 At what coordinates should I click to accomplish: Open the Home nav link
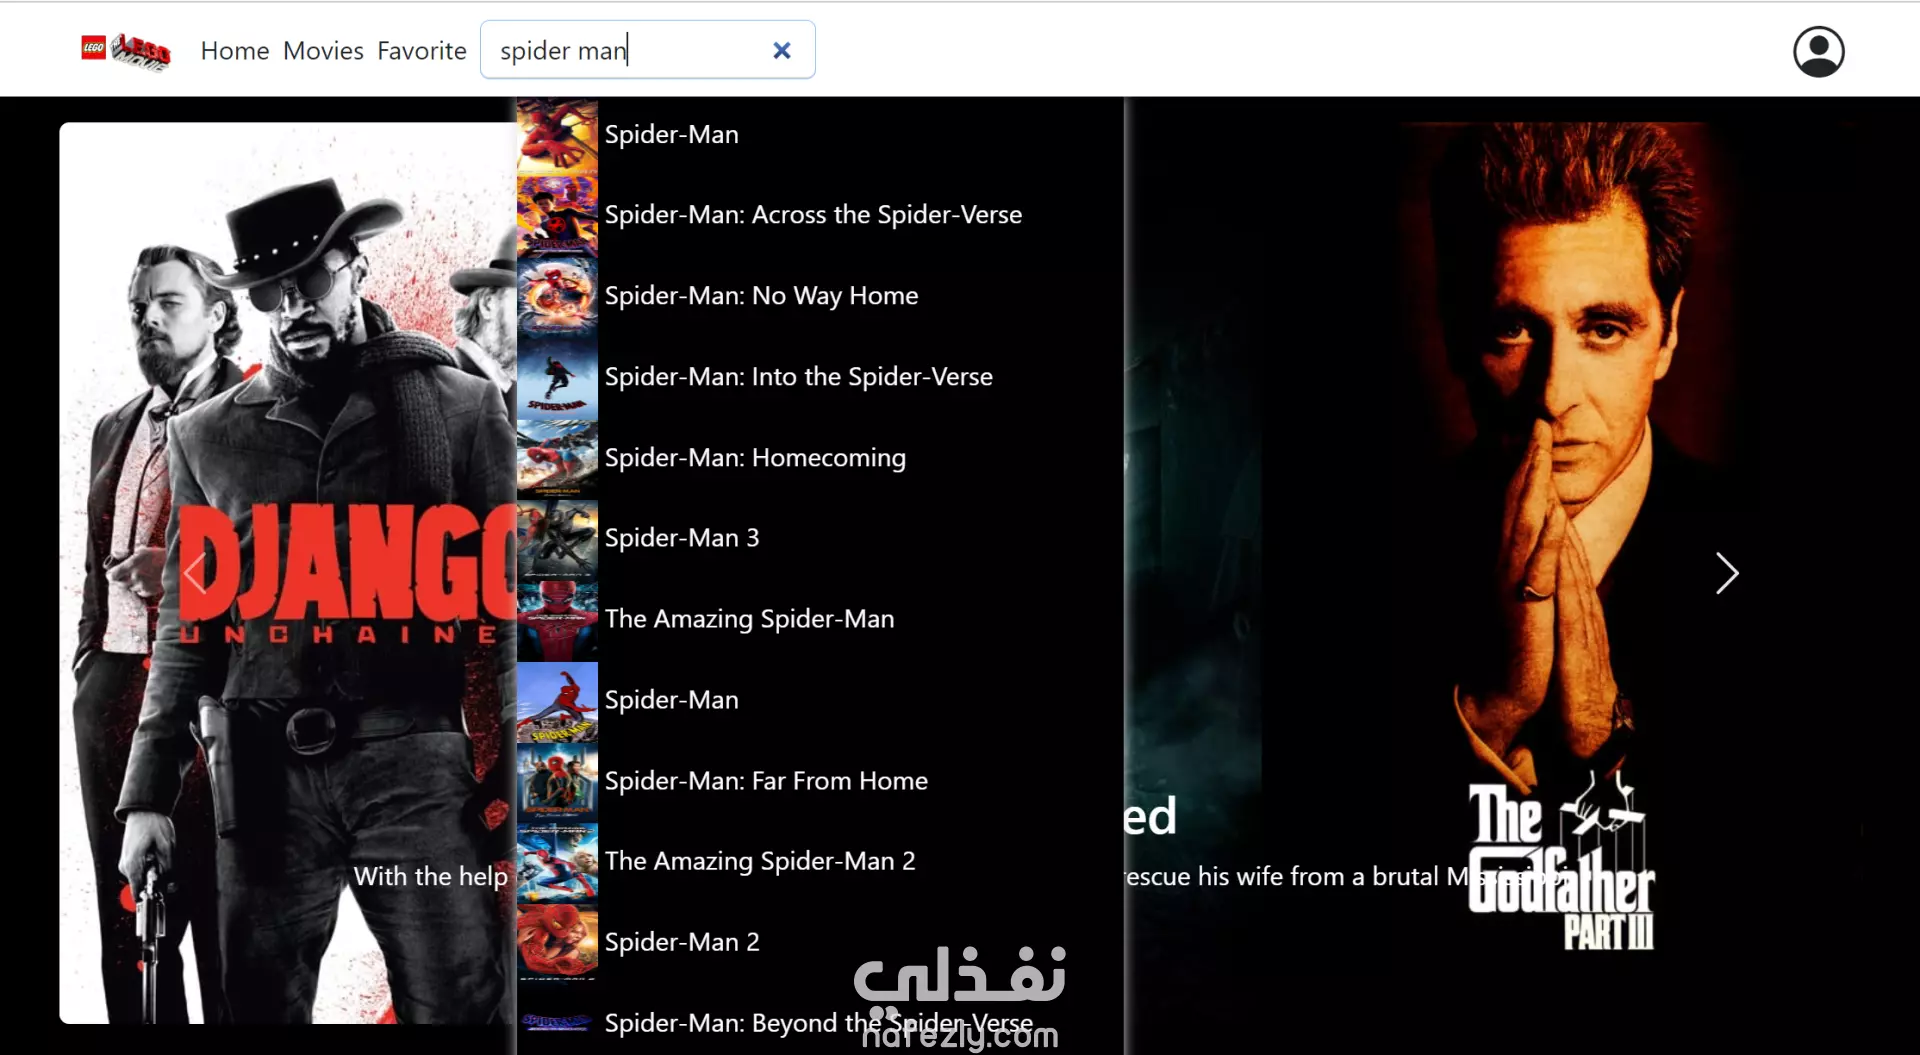click(235, 50)
